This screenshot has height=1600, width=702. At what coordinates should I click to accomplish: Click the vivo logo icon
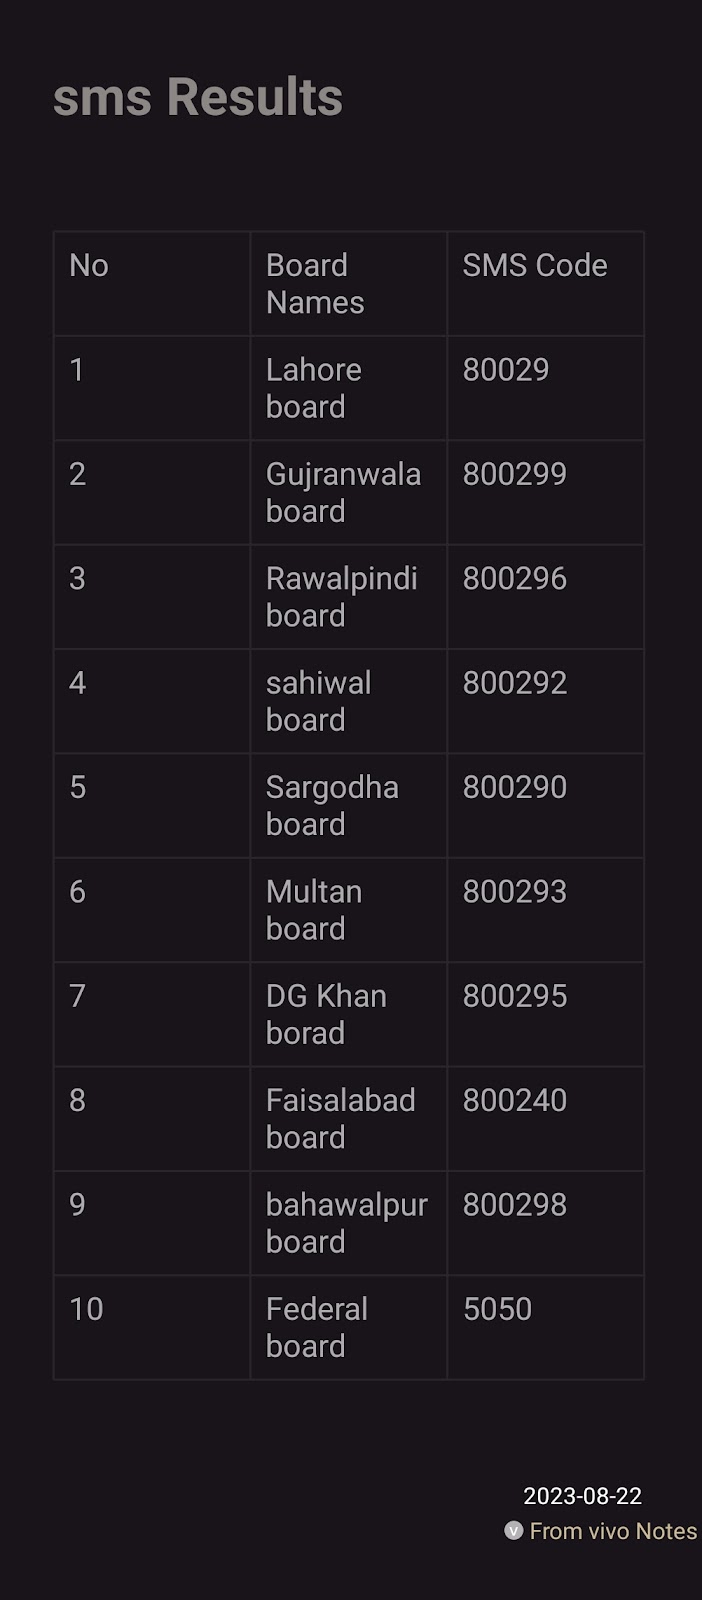514,1531
